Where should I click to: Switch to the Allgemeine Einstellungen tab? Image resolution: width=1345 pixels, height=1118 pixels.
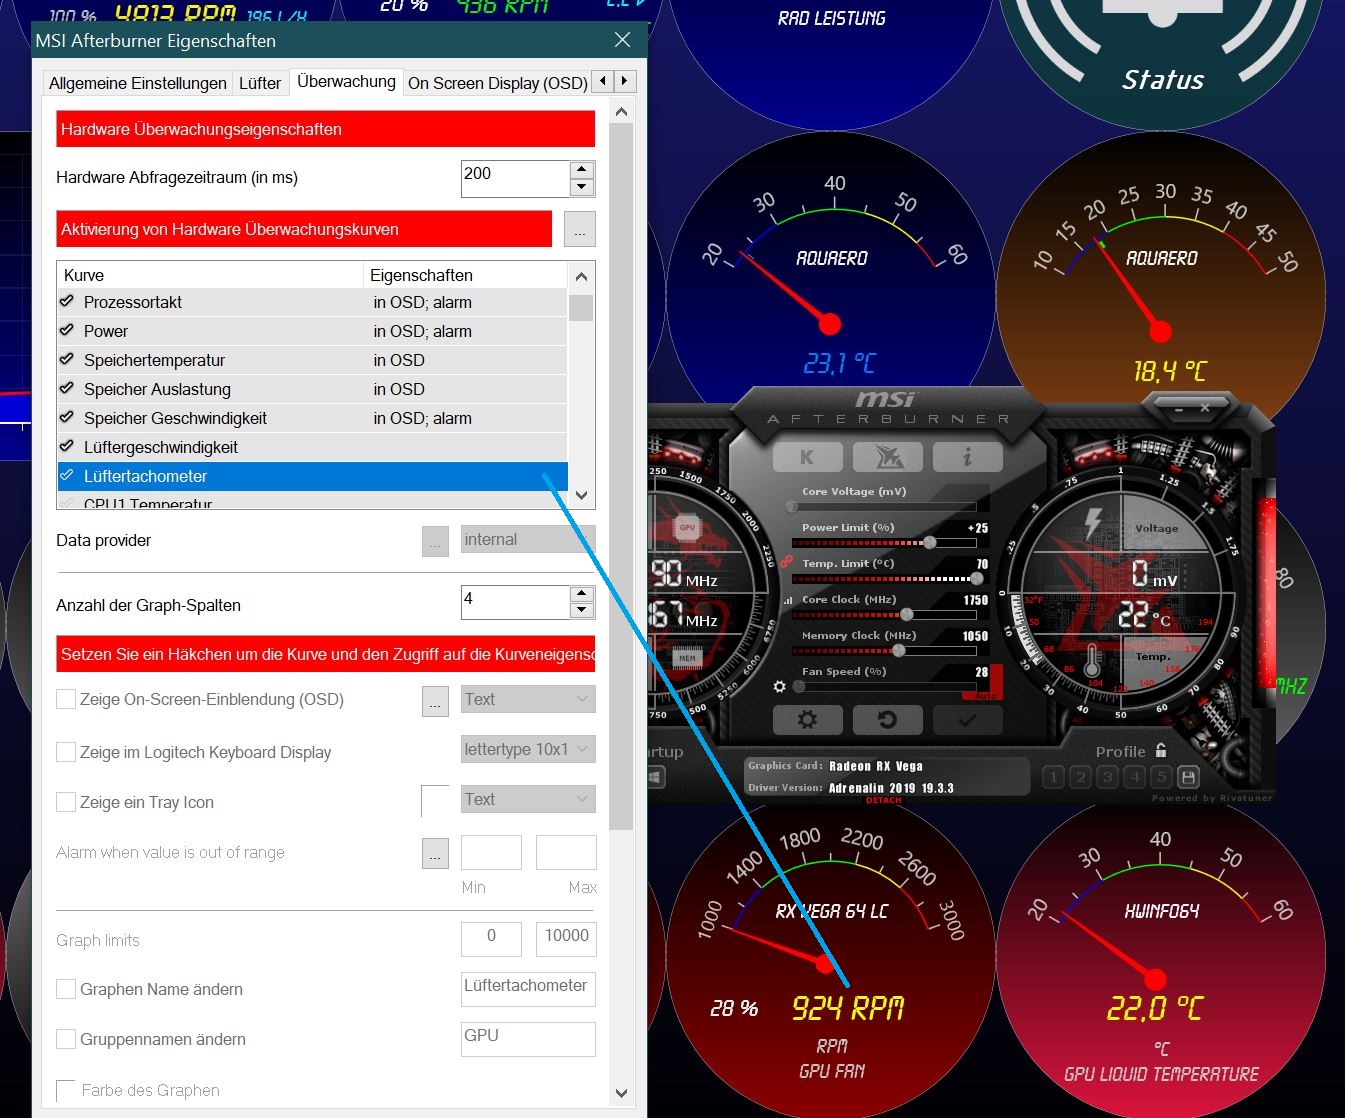pos(138,83)
